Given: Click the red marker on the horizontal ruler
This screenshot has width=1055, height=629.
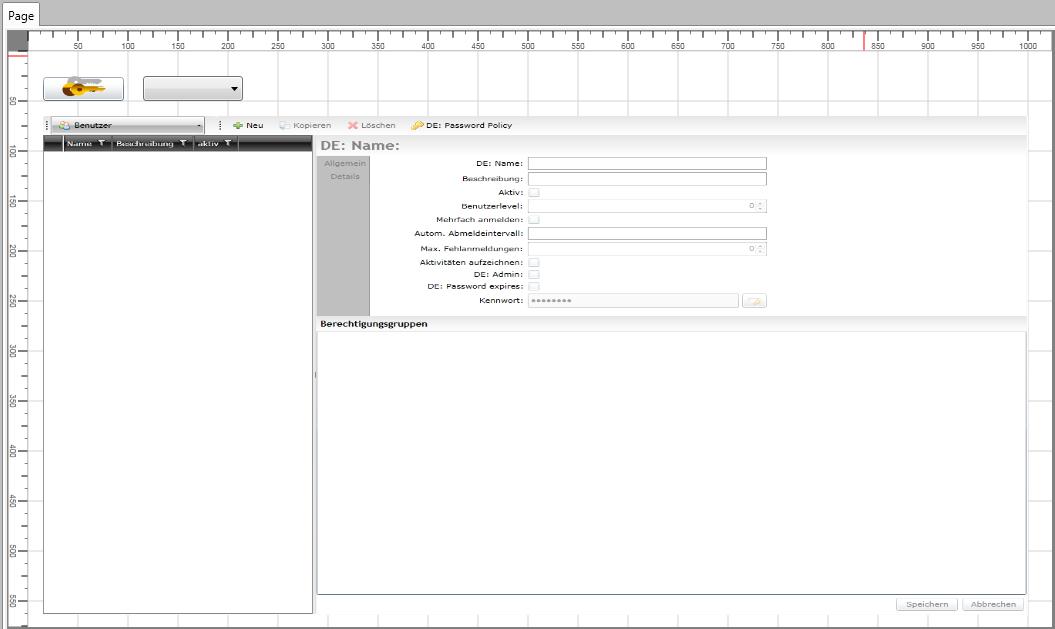Looking at the screenshot, I should [x=864, y=41].
